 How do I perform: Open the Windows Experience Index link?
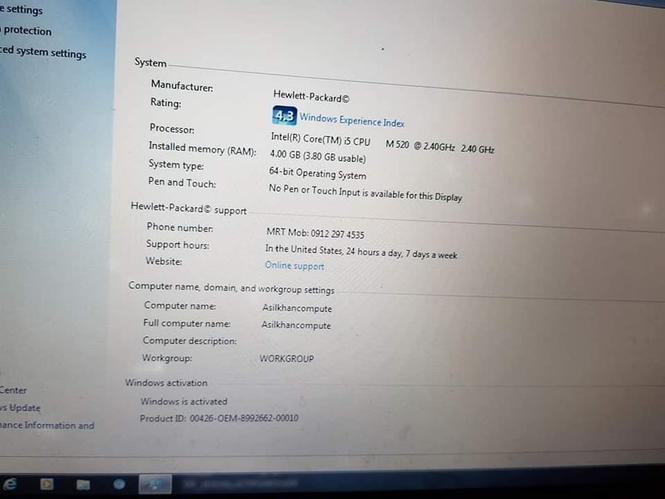[x=352, y=120]
